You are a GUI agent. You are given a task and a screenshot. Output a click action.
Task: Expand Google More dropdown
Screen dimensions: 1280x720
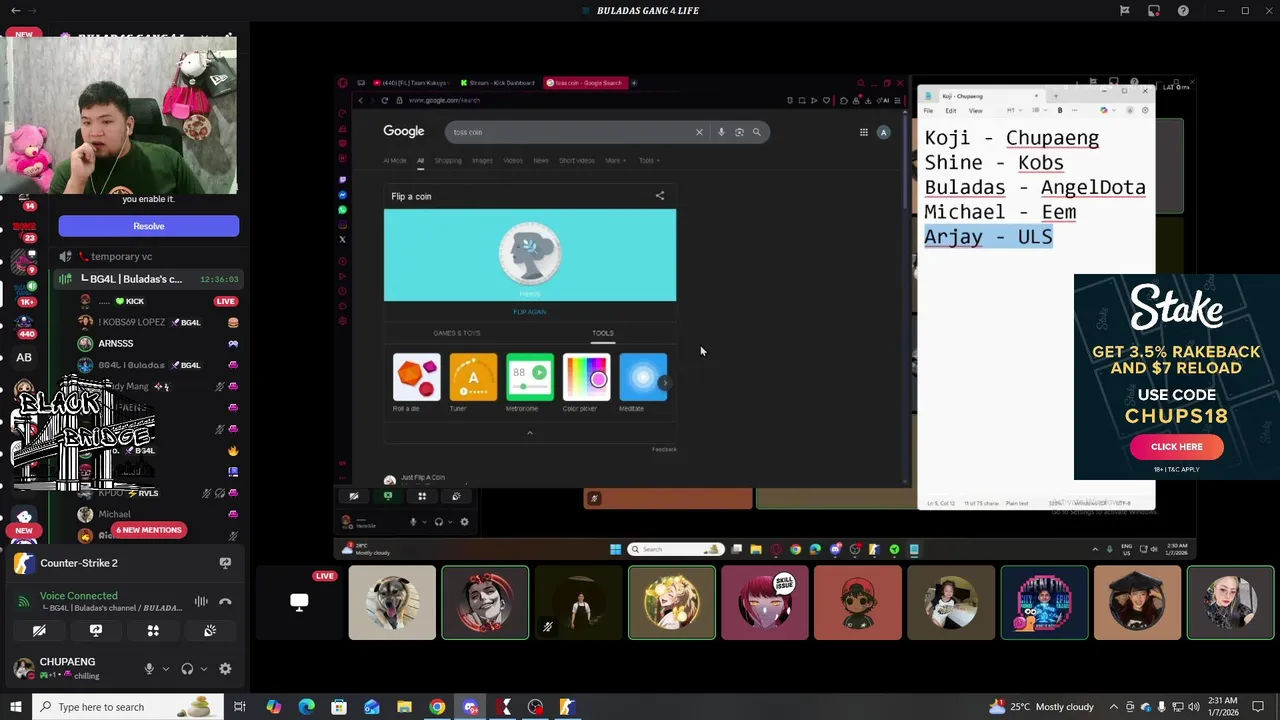point(615,160)
